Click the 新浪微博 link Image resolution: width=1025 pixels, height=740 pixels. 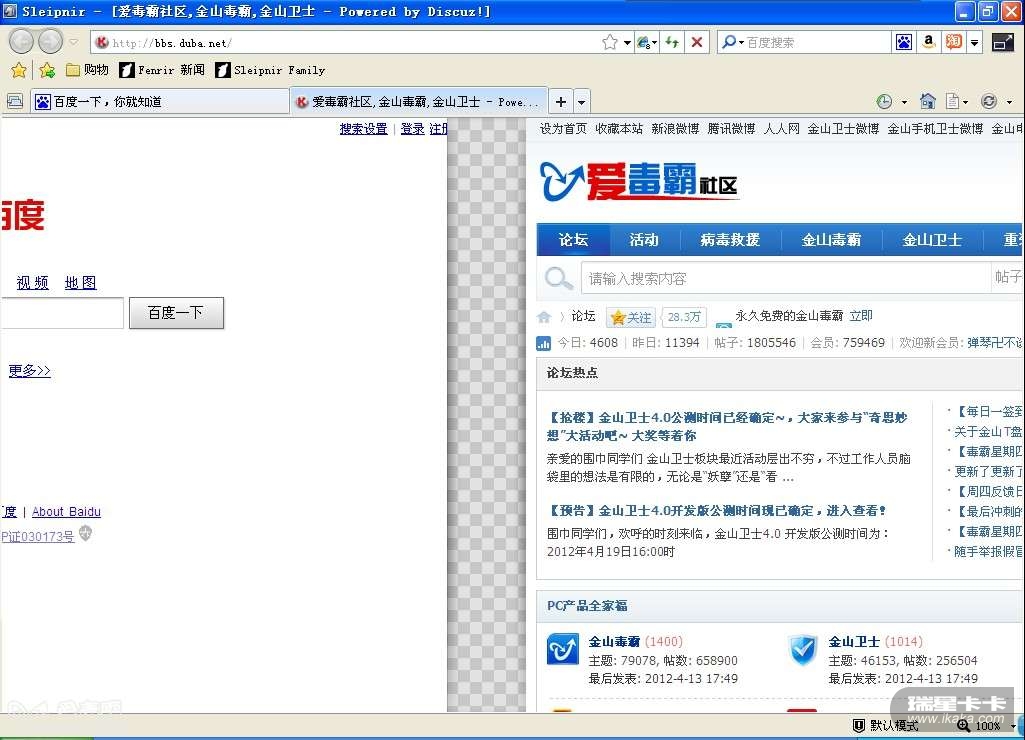pos(675,129)
